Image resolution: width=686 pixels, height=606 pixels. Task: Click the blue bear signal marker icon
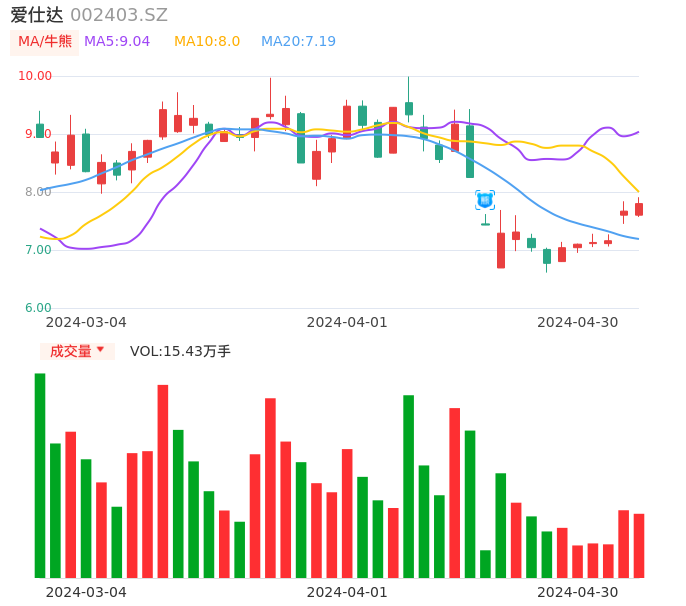pyautogui.click(x=485, y=200)
